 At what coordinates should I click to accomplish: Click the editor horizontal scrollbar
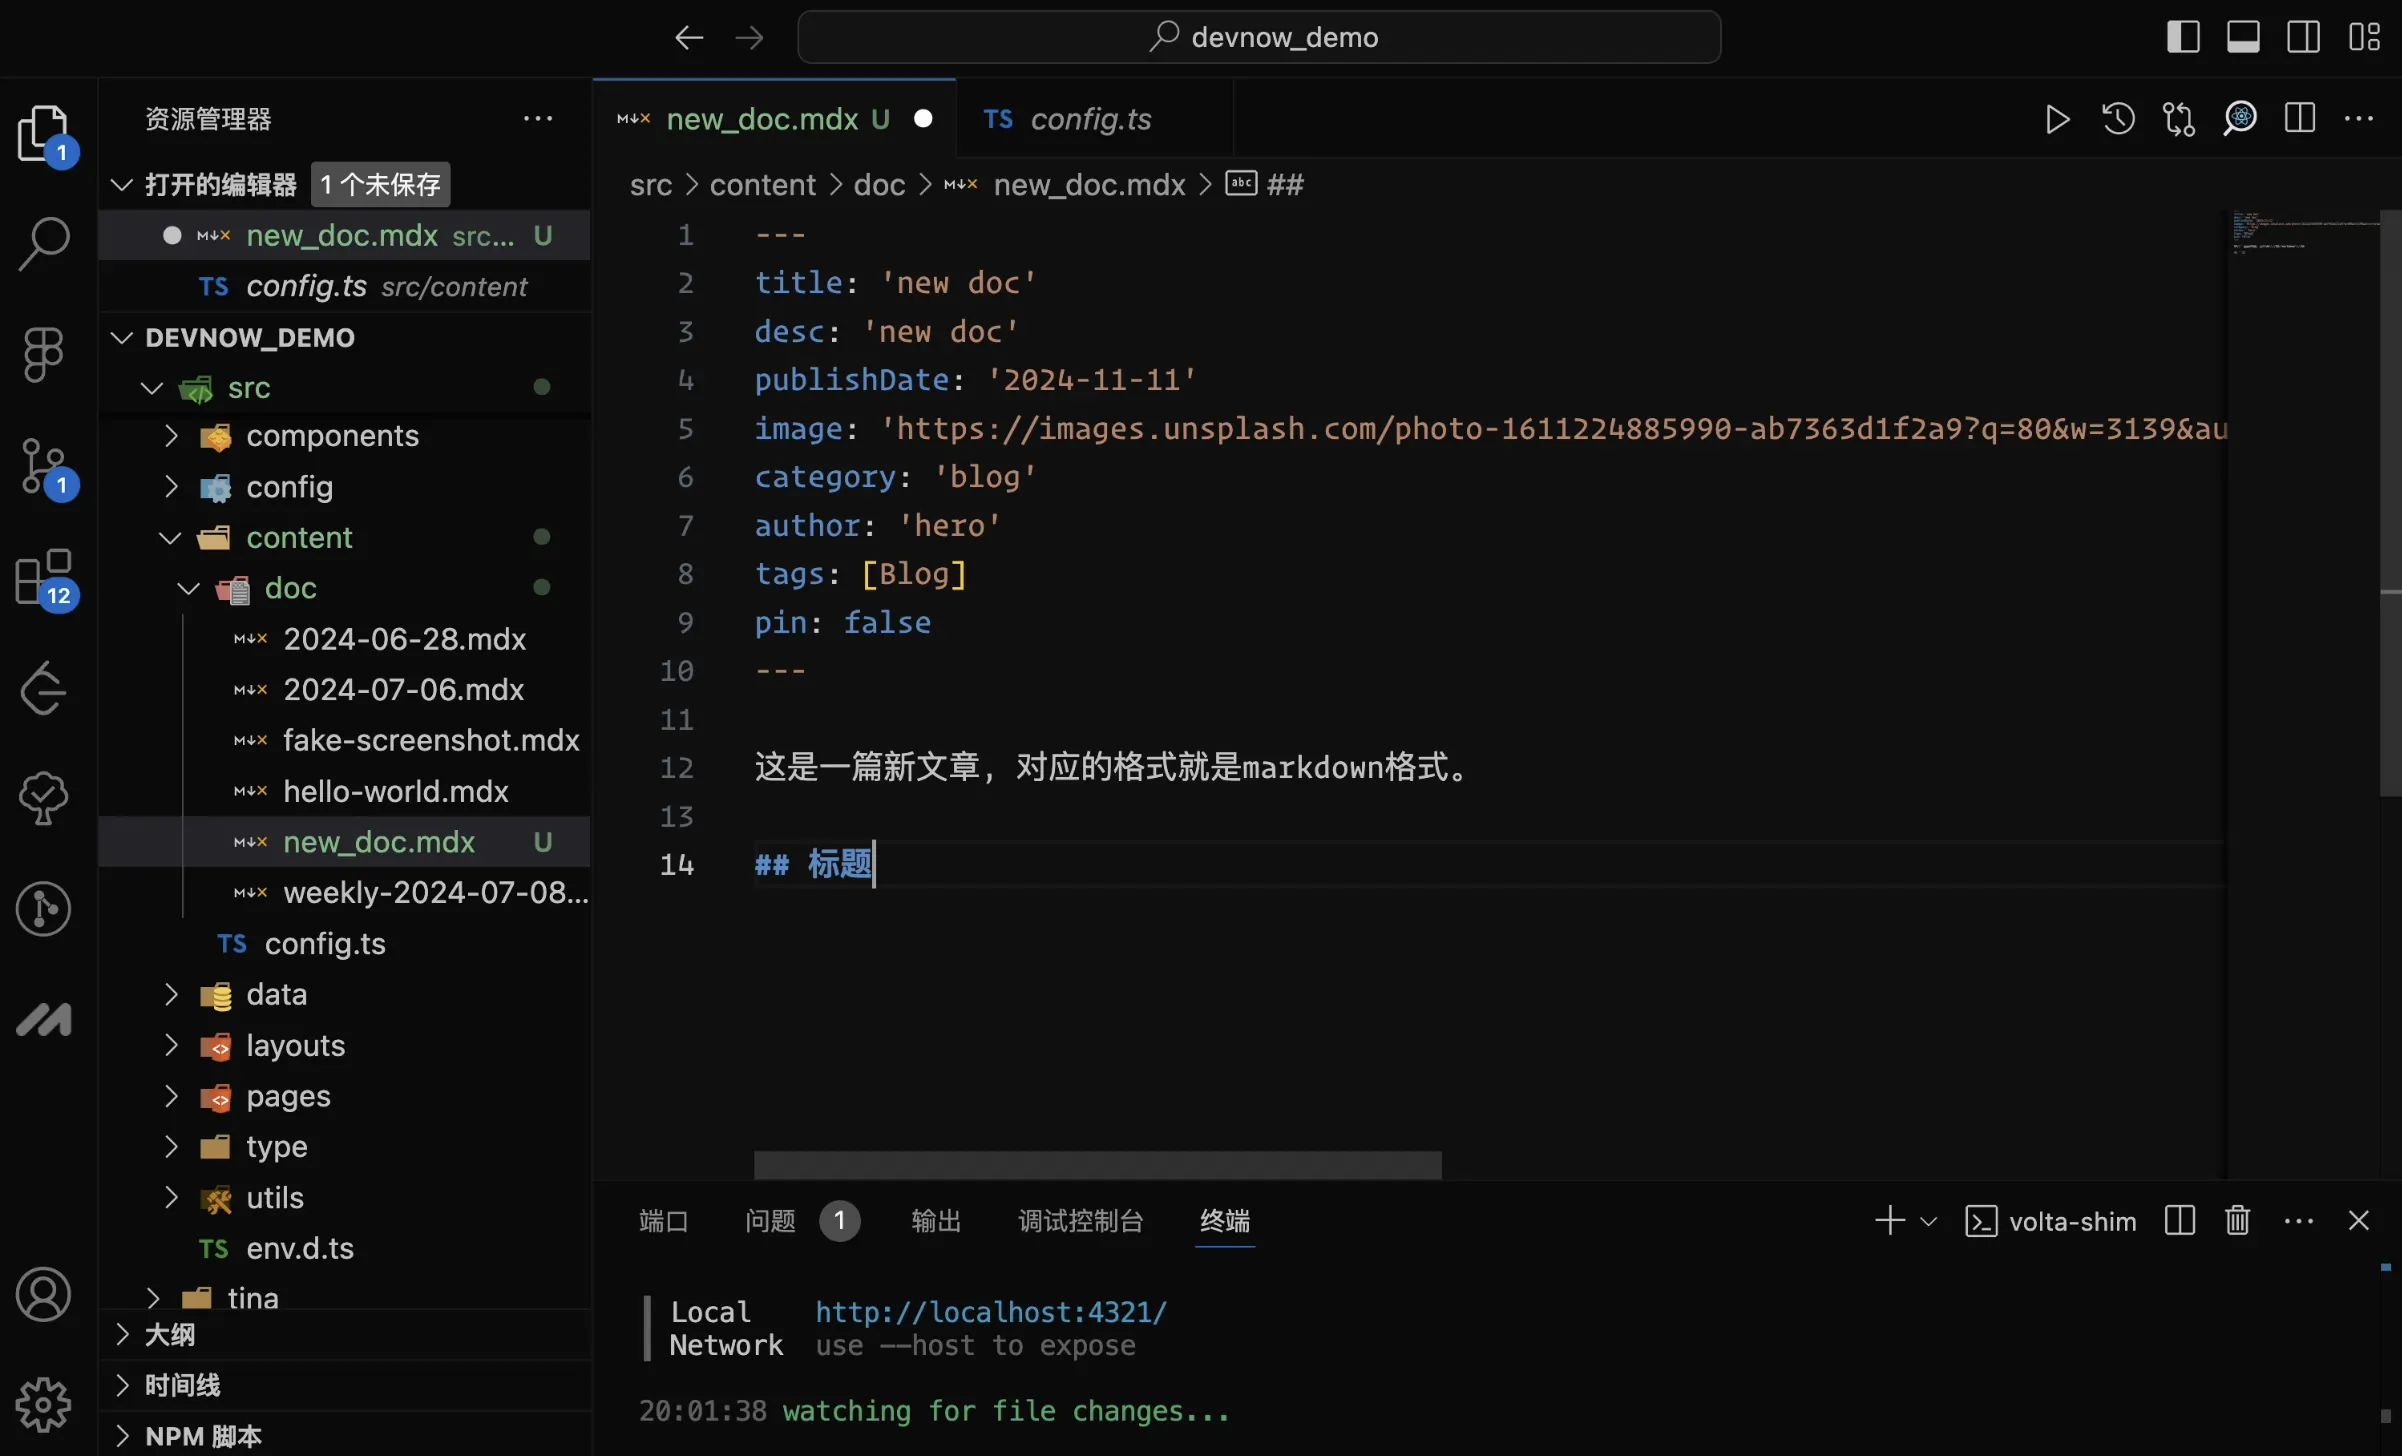[1097, 1165]
